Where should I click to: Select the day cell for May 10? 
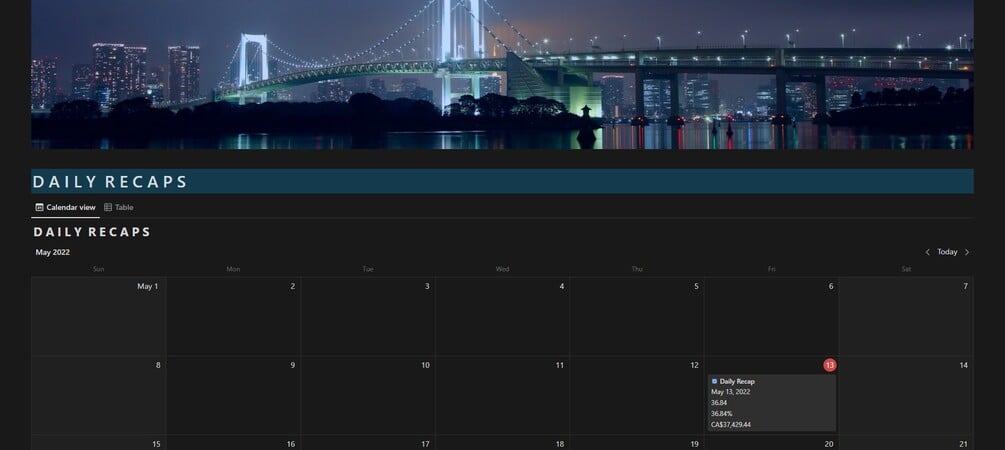coord(368,396)
